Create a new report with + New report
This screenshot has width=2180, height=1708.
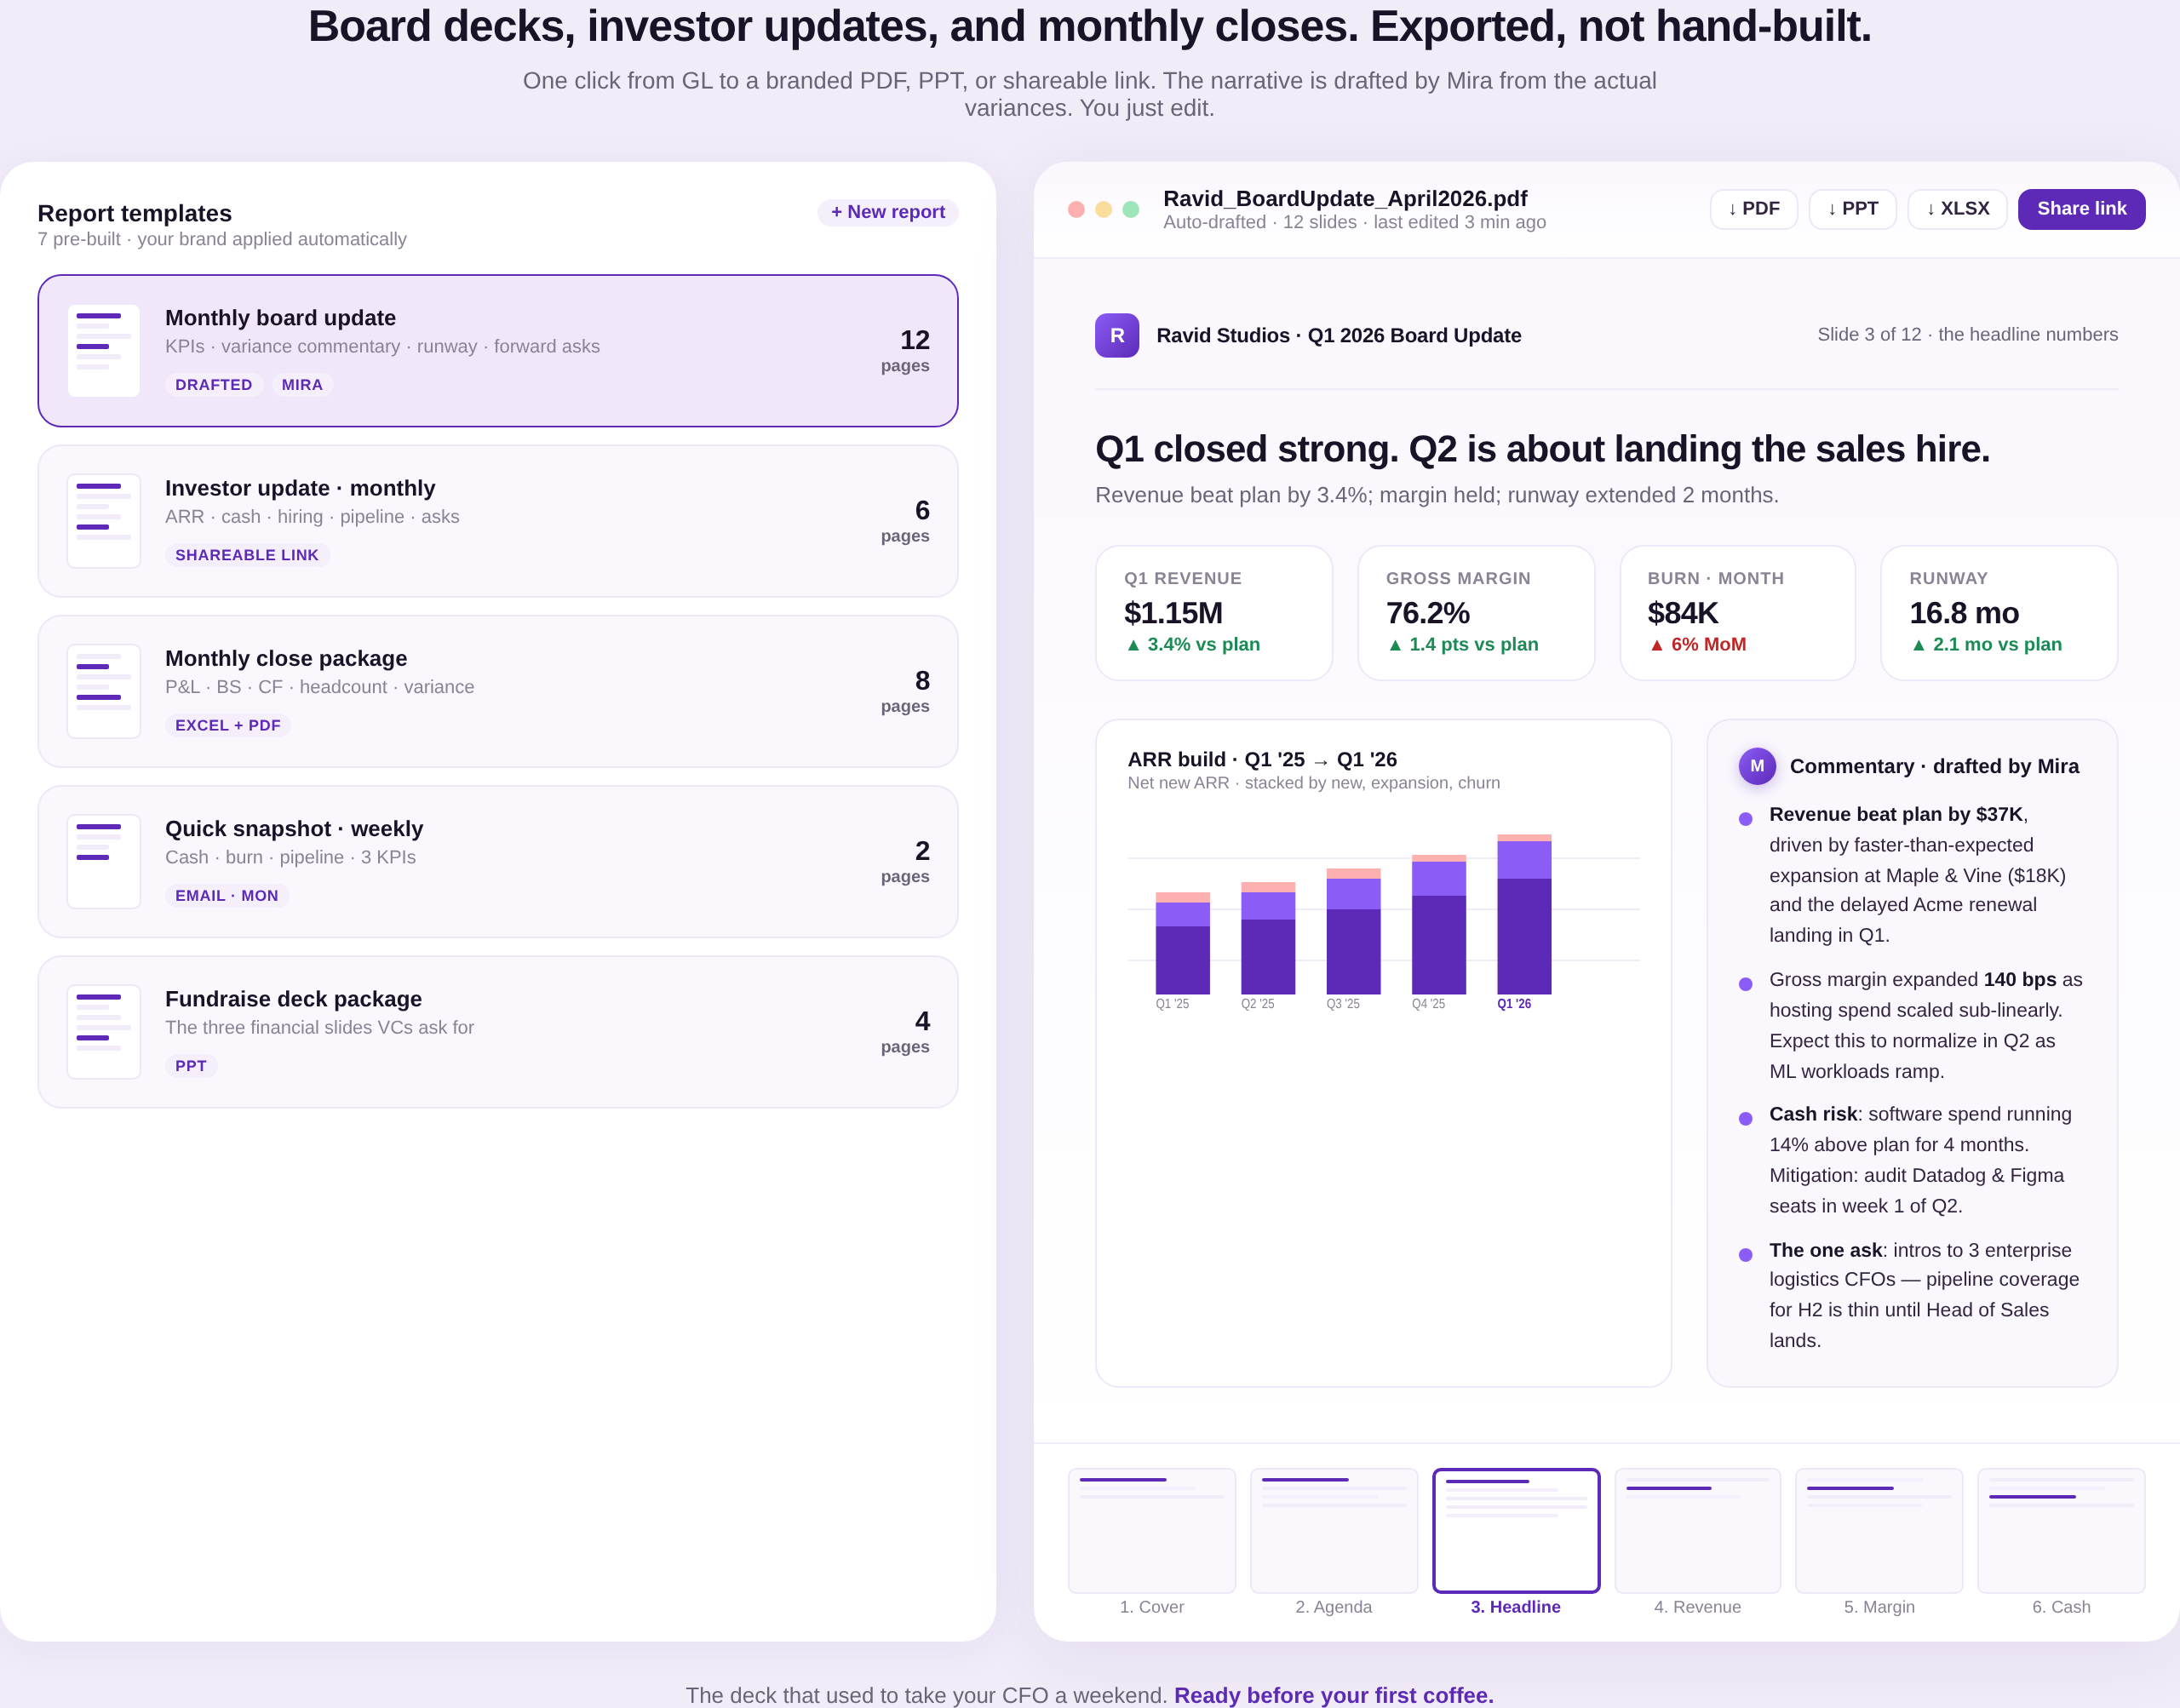888,212
